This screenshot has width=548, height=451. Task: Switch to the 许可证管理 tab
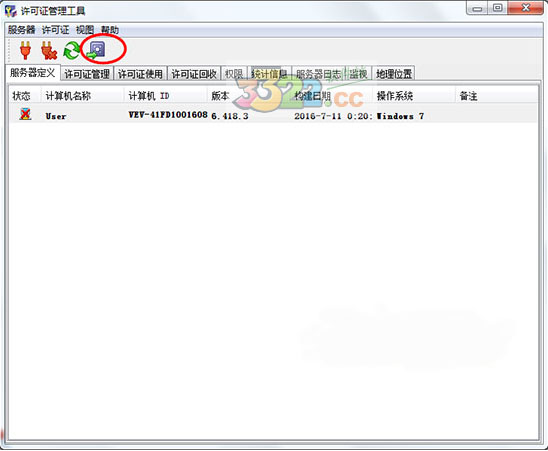(x=87, y=74)
